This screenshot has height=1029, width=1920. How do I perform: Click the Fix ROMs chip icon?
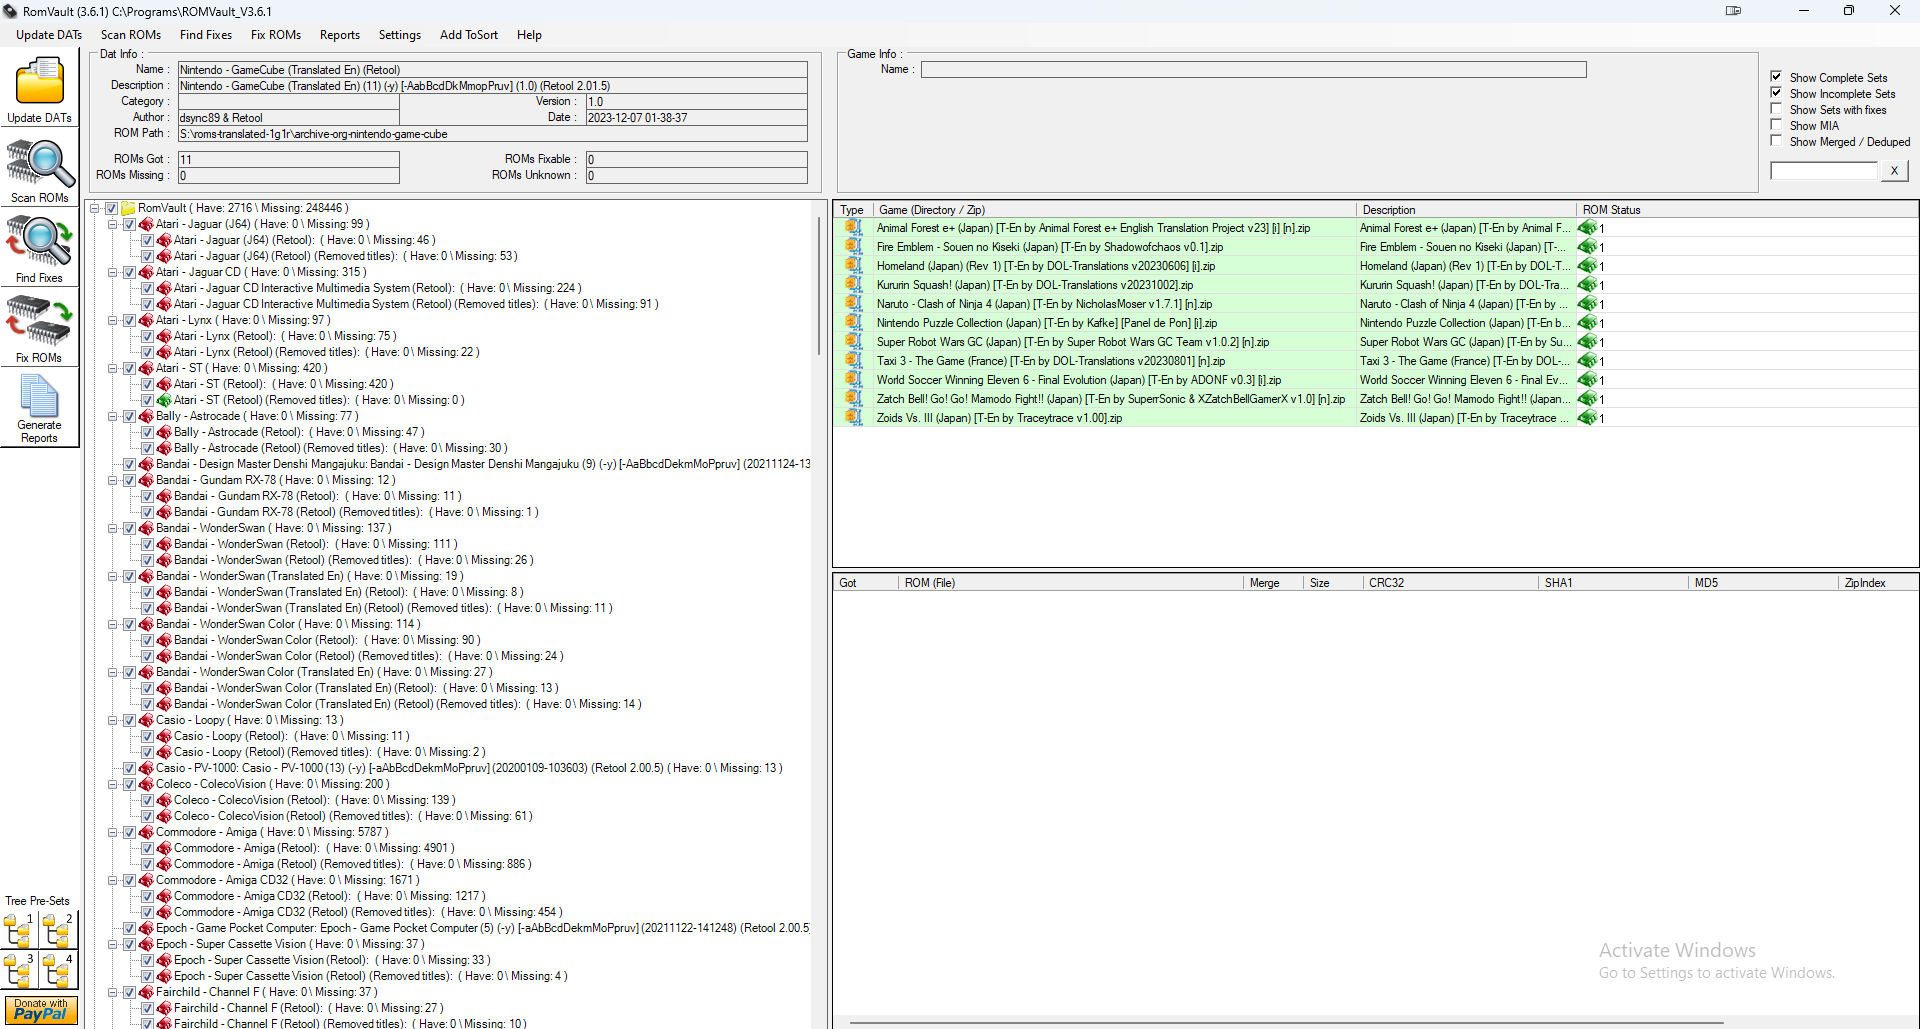(x=39, y=322)
